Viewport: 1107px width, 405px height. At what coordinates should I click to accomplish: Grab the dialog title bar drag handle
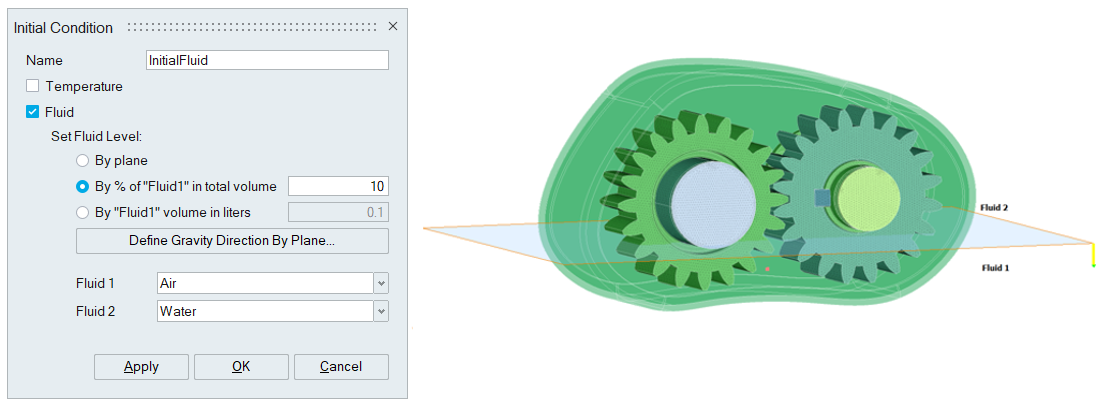point(250,28)
